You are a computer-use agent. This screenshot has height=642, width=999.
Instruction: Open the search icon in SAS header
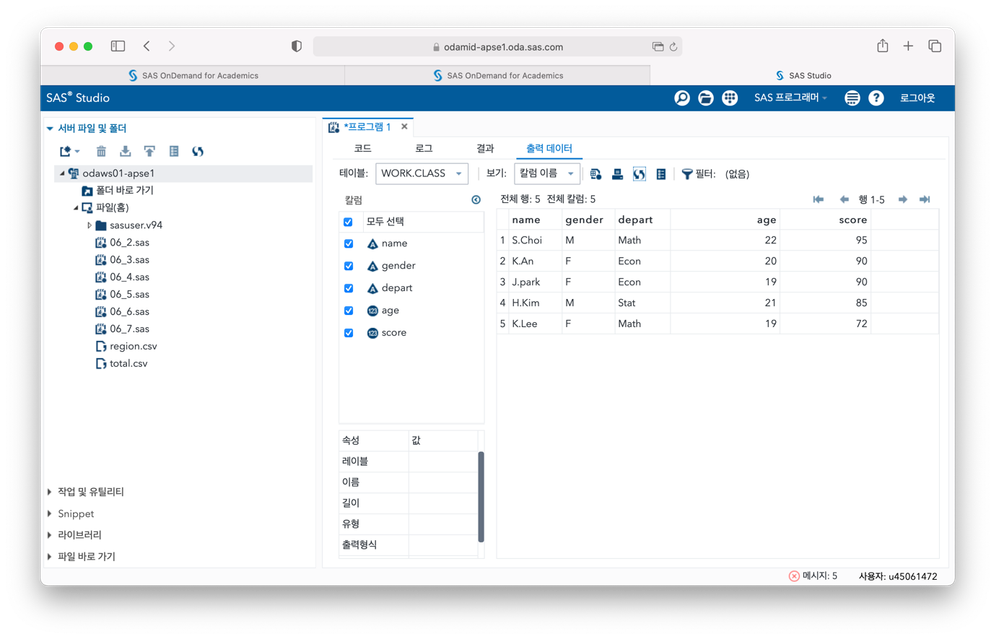tap(682, 98)
